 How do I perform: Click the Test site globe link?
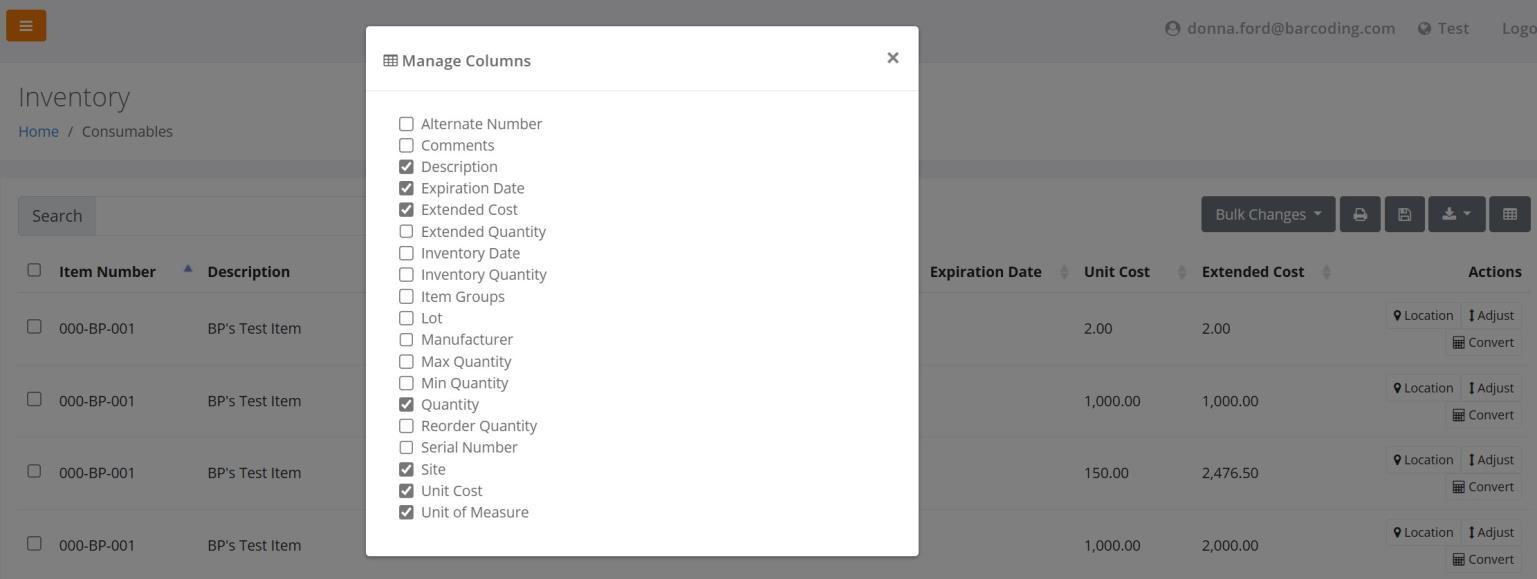pyautogui.click(x=1443, y=28)
